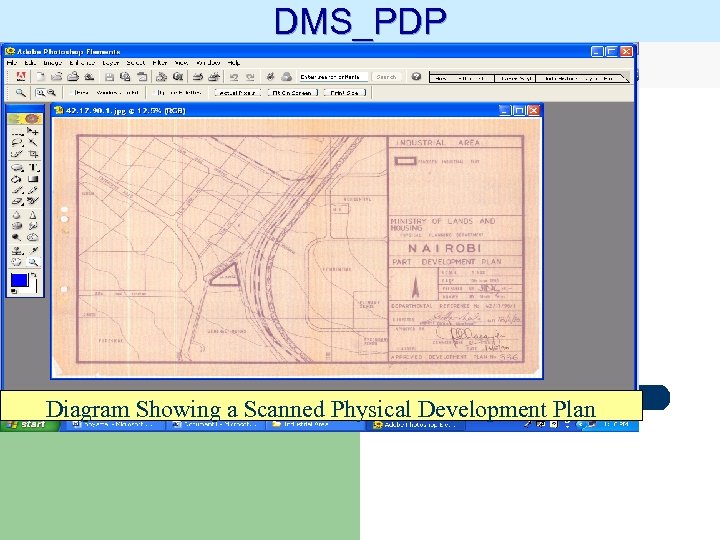Image resolution: width=720 pixels, height=540 pixels.
Task: Click the Fit On Screen button
Action: 292,93
